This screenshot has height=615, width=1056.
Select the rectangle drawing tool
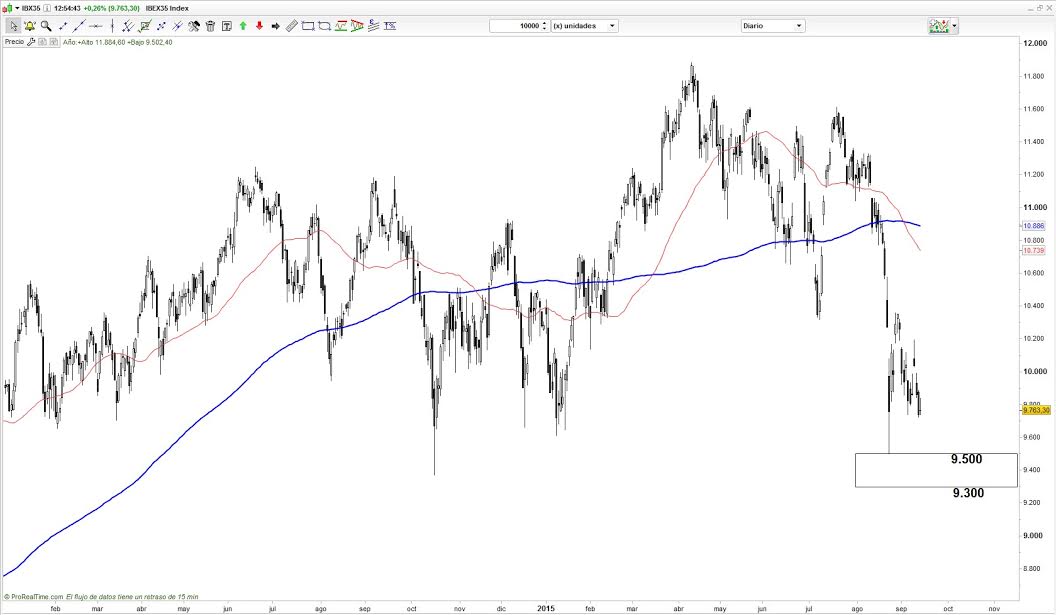(308, 26)
